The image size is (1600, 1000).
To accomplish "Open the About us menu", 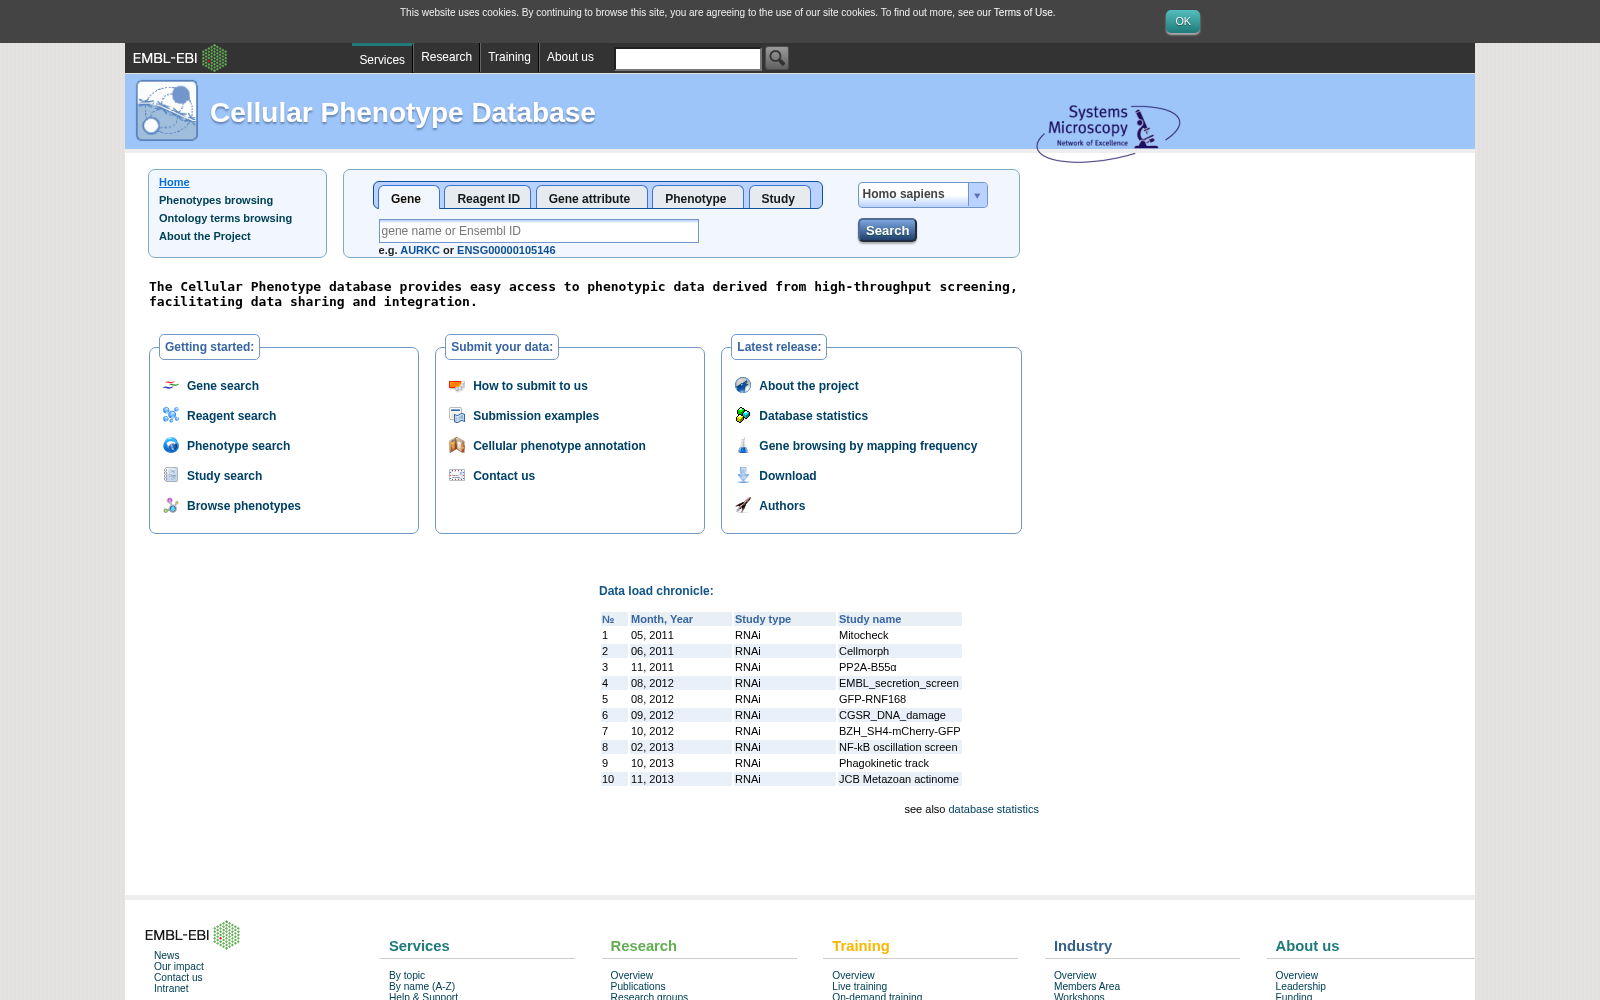I will 570,57.
